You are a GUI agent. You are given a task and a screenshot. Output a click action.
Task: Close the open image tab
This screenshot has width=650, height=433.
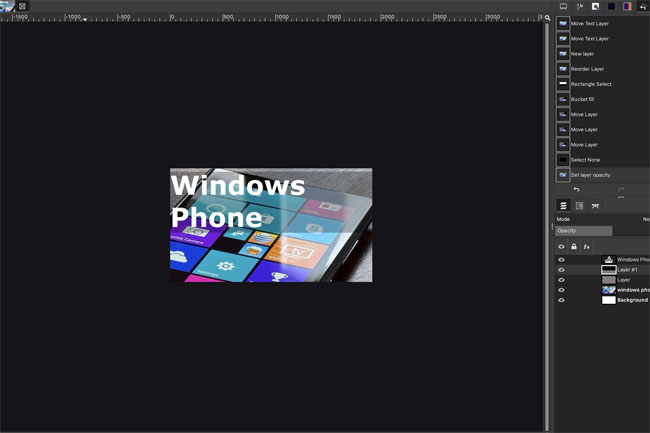coord(22,6)
